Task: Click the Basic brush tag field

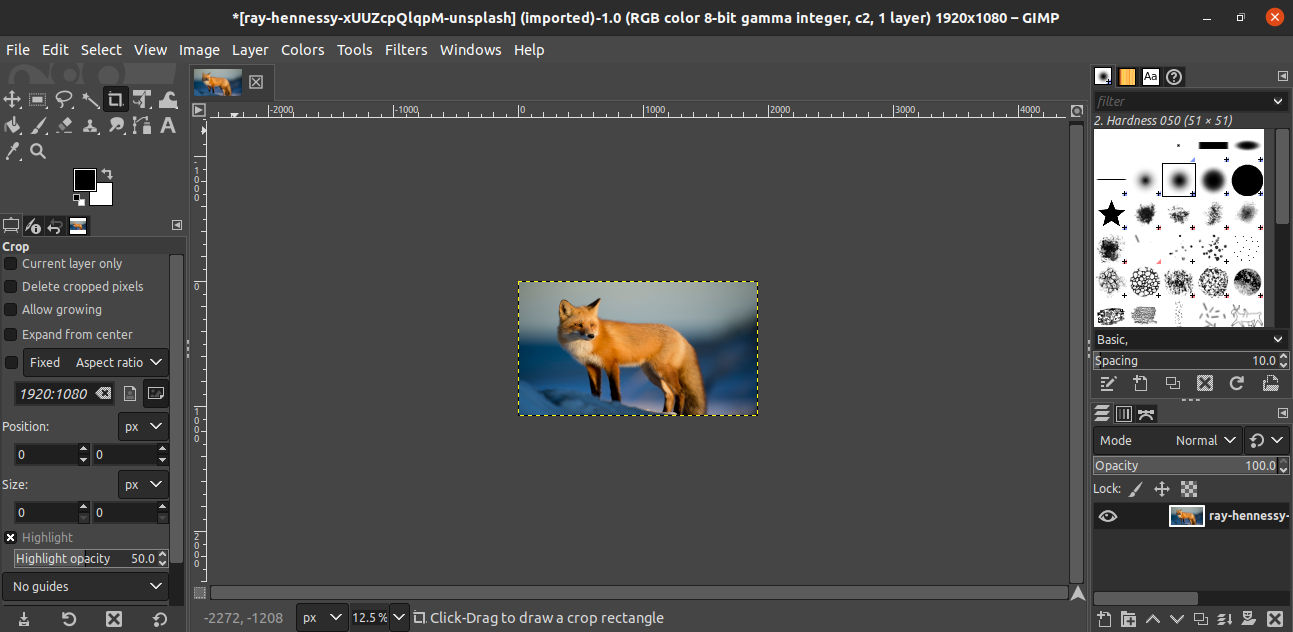Action: pos(1180,340)
